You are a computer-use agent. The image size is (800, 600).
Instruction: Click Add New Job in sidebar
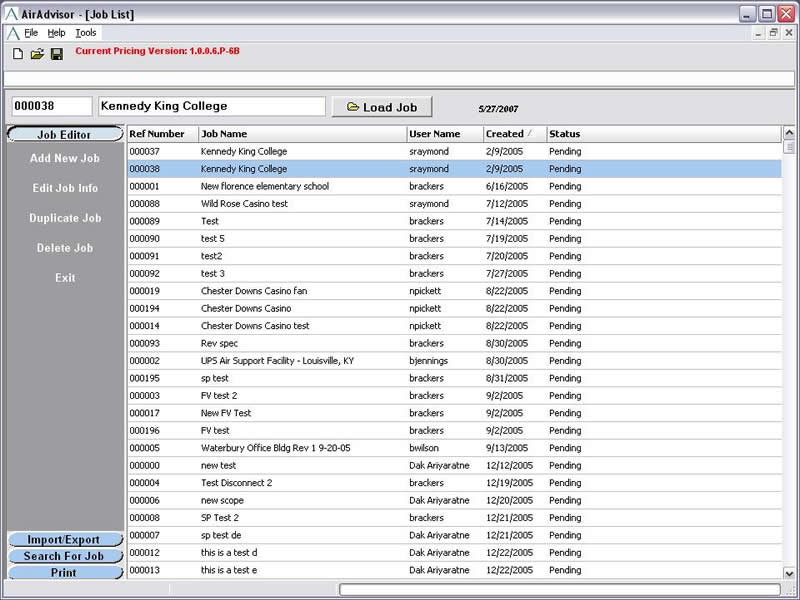[x=65, y=158]
